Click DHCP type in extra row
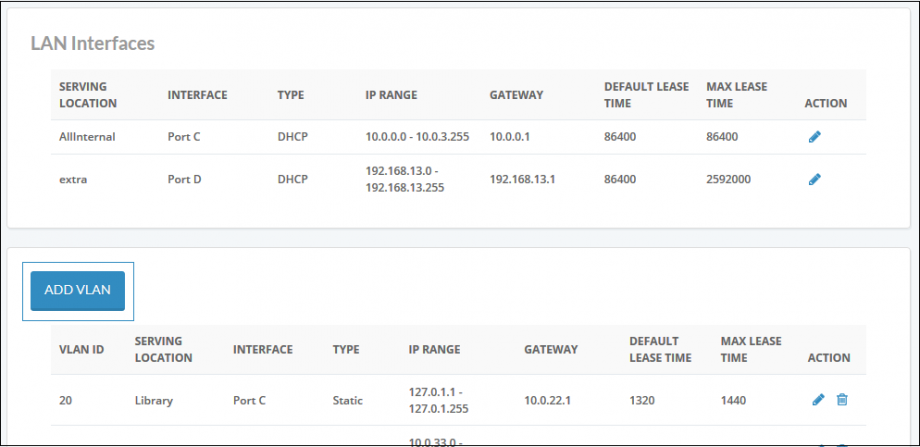The image size is (920, 447). click(292, 180)
